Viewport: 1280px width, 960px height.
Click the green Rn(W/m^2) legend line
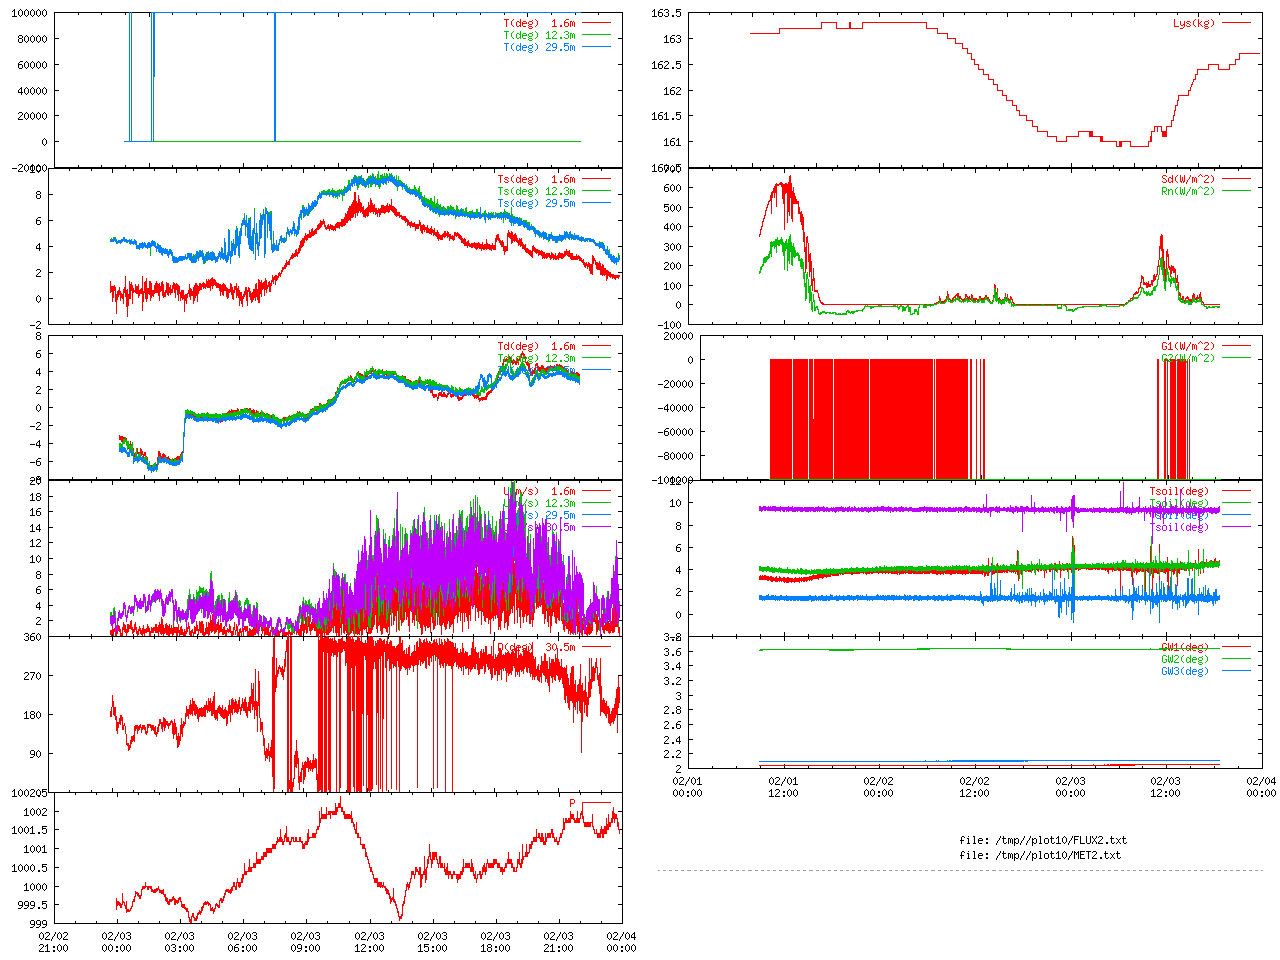[1236, 191]
